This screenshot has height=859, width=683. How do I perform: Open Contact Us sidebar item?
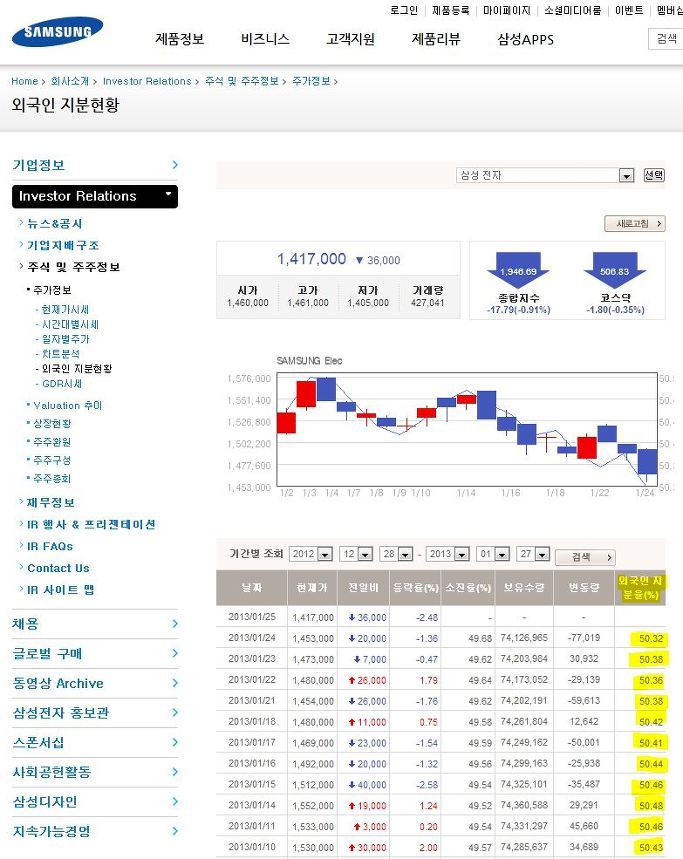tap(58, 568)
